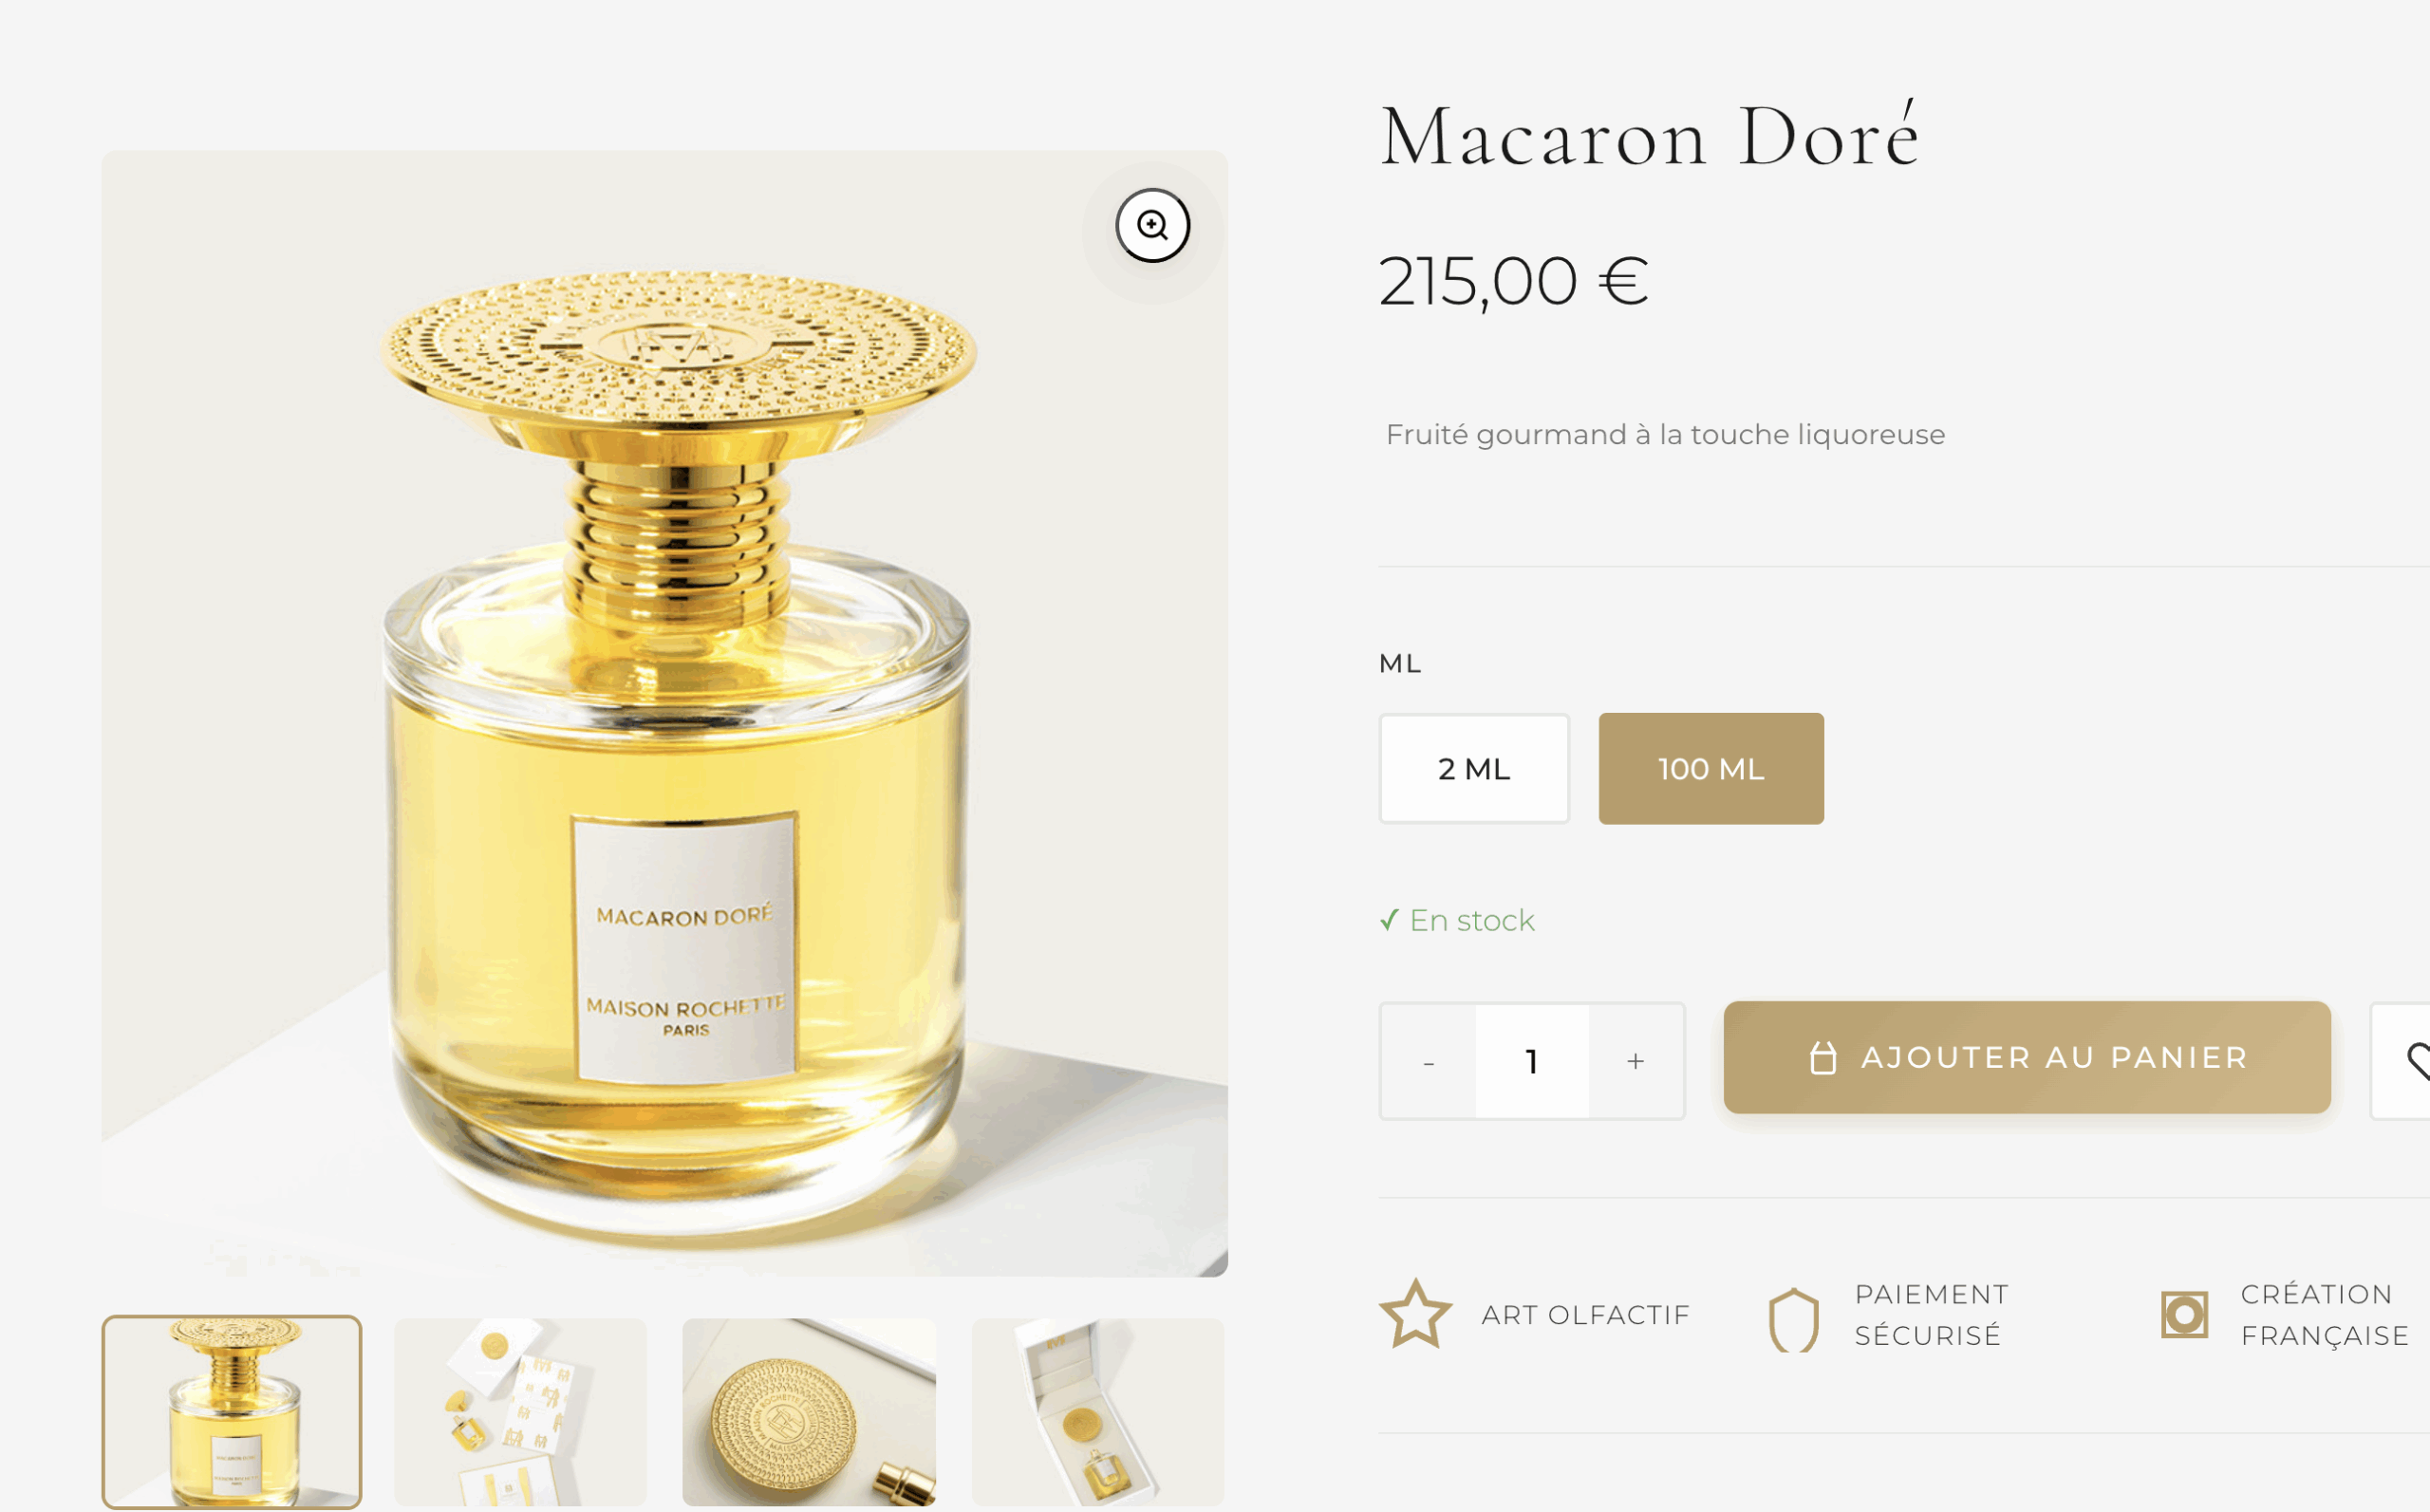Viewport: 2430px width, 1512px height.
Task: Add to cart with Ajouter au Panier
Action: click(x=2026, y=1057)
